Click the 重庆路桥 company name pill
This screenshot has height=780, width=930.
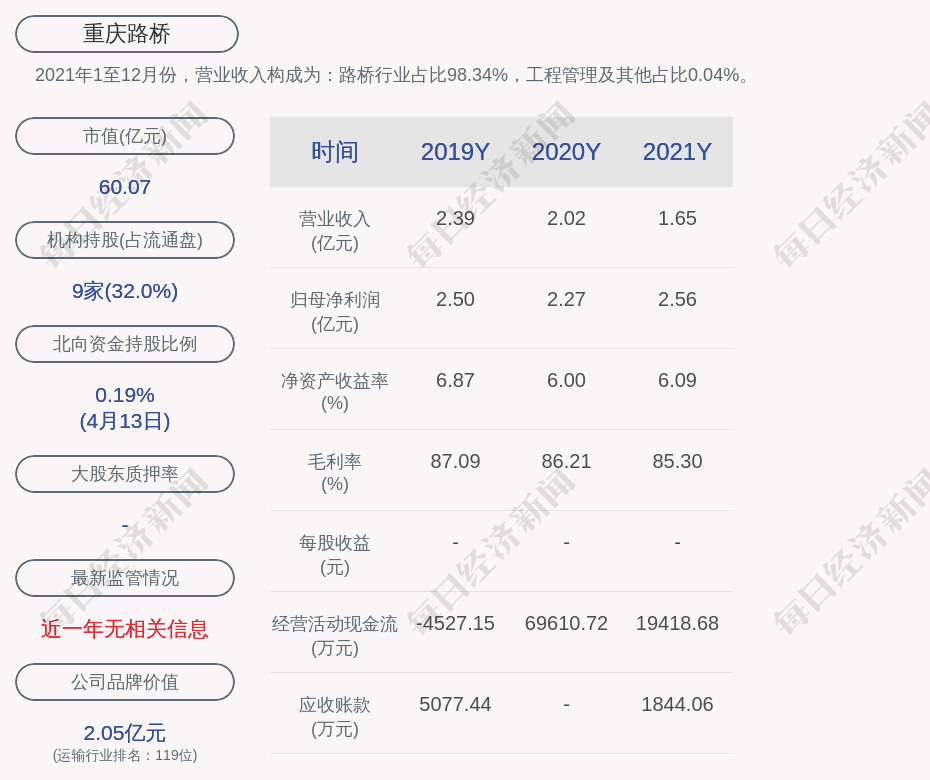126,34
